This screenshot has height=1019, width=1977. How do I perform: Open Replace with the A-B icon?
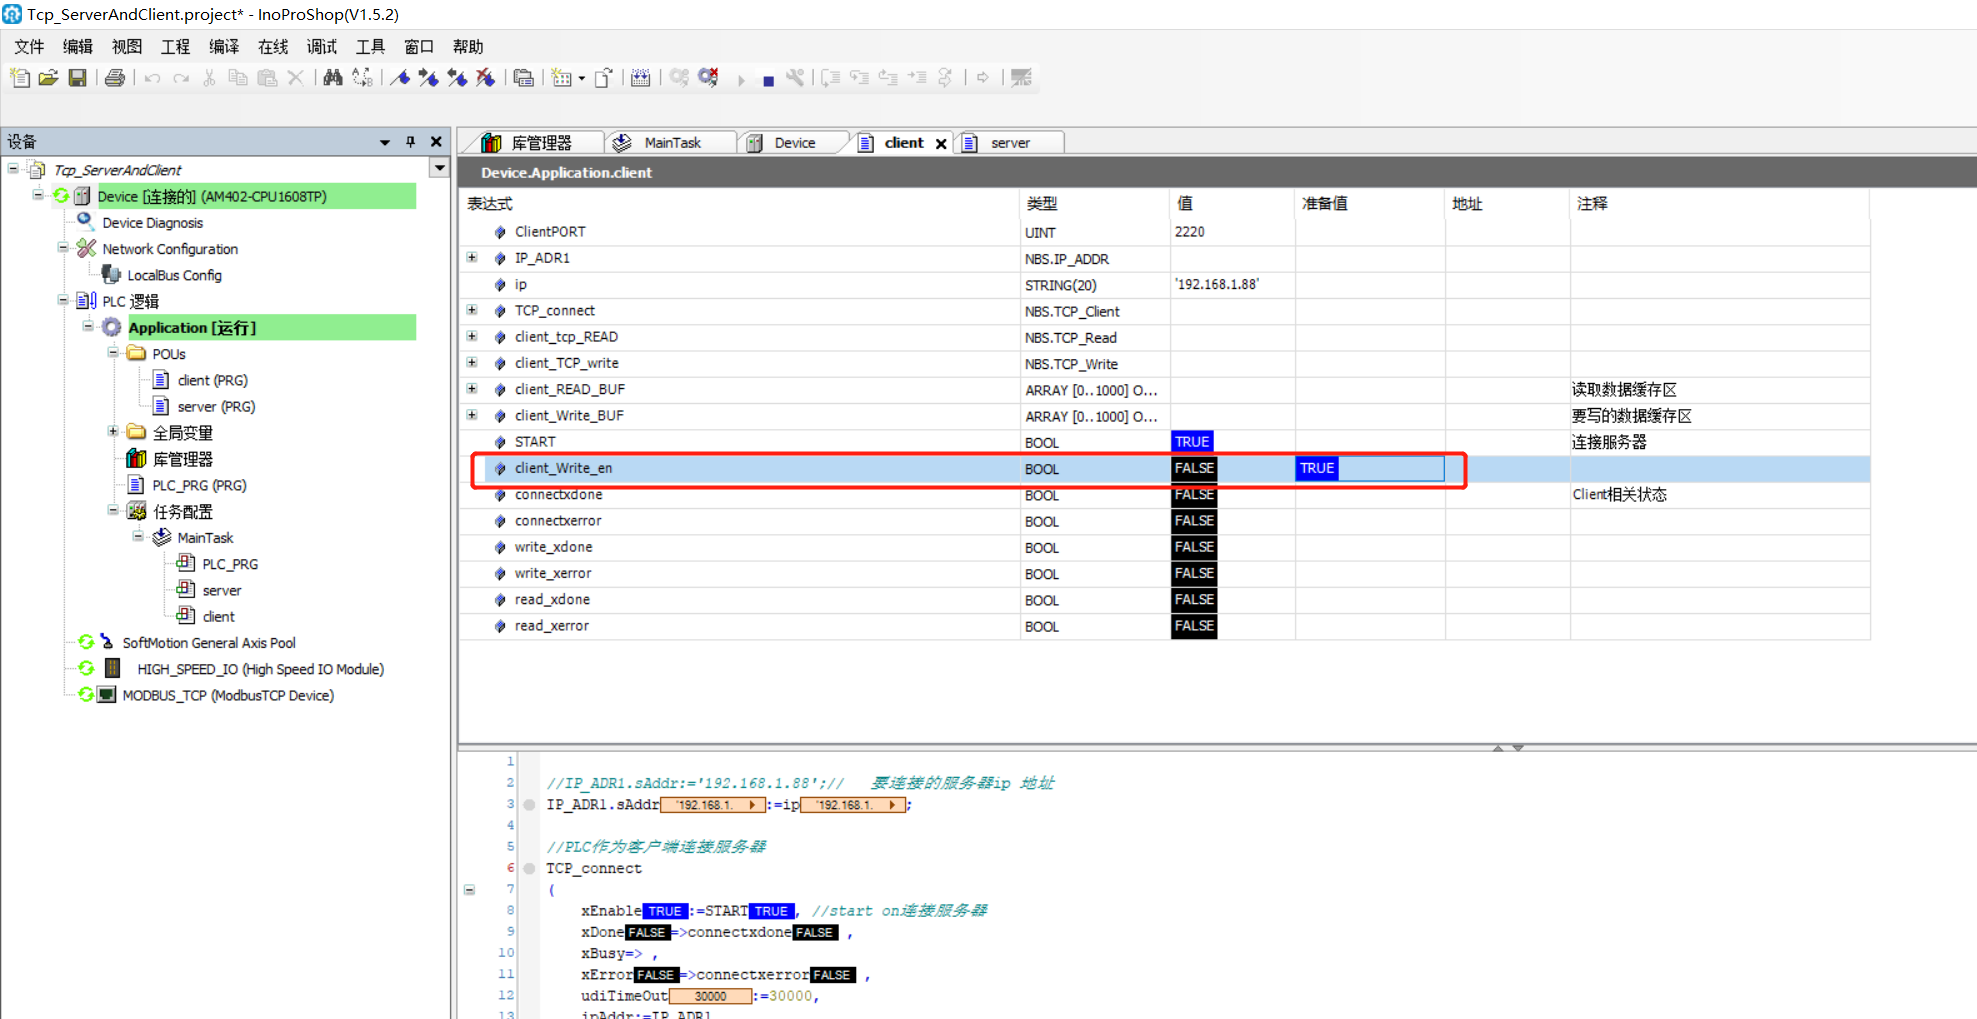pyautogui.click(x=362, y=78)
